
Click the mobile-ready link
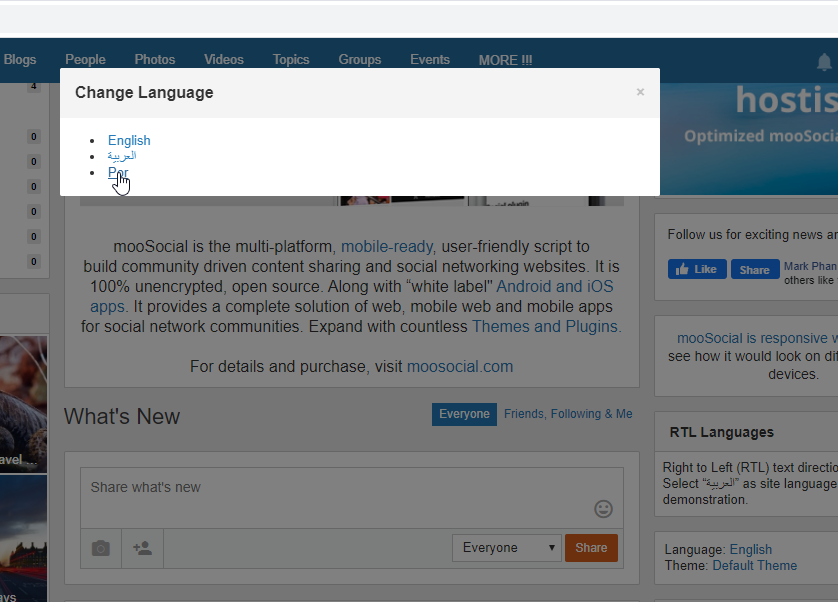tap(389, 246)
